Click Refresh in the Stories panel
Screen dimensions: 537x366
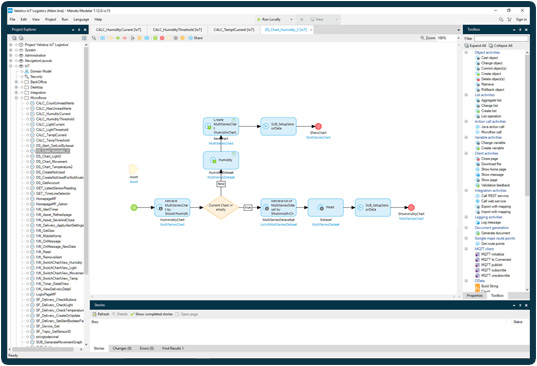pyautogui.click(x=101, y=314)
